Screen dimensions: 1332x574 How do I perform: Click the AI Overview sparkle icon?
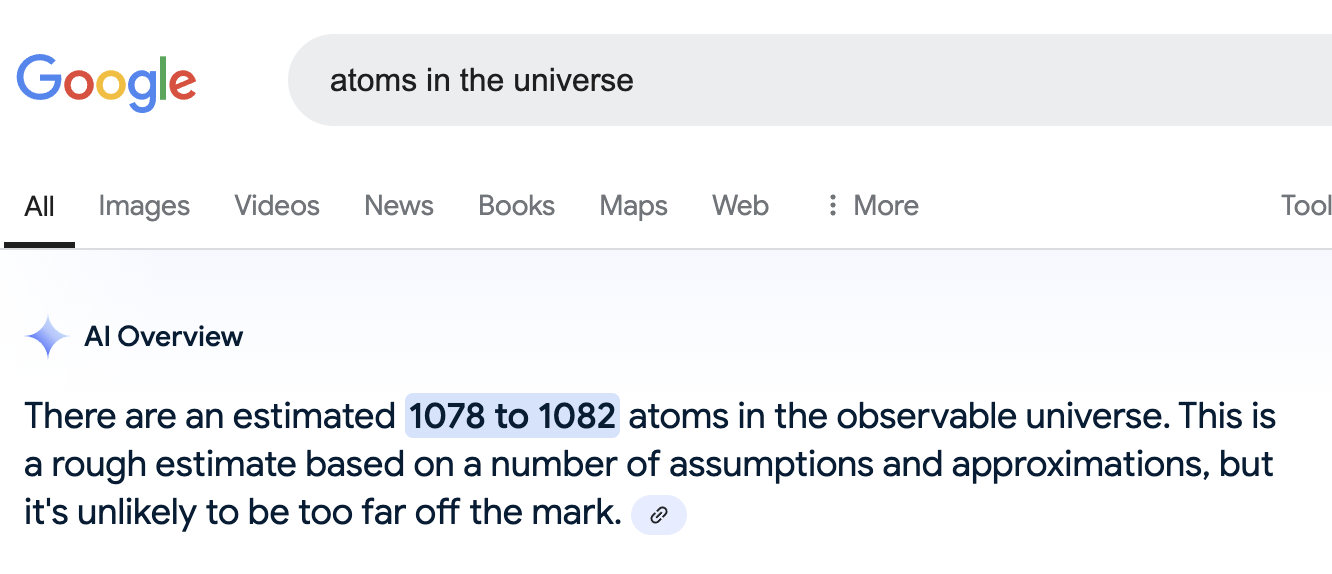[x=47, y=337]
